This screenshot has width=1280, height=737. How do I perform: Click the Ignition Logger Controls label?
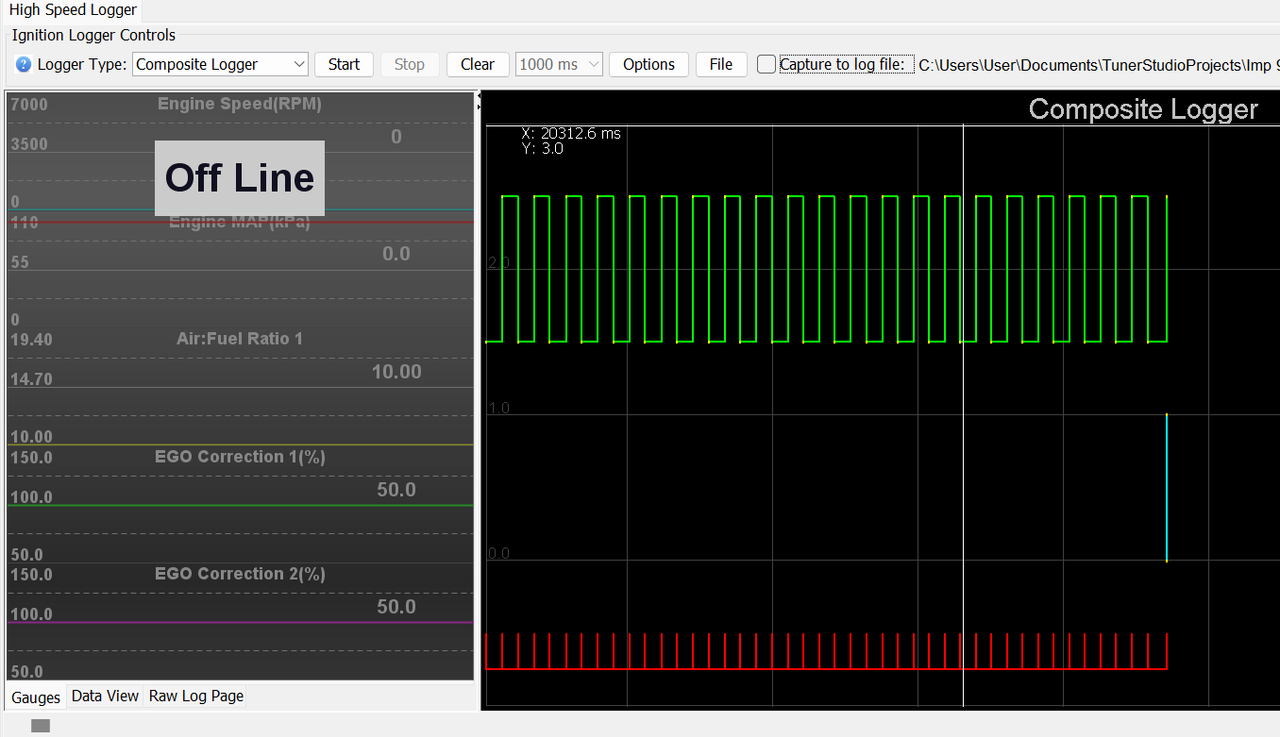click(94, 35)
